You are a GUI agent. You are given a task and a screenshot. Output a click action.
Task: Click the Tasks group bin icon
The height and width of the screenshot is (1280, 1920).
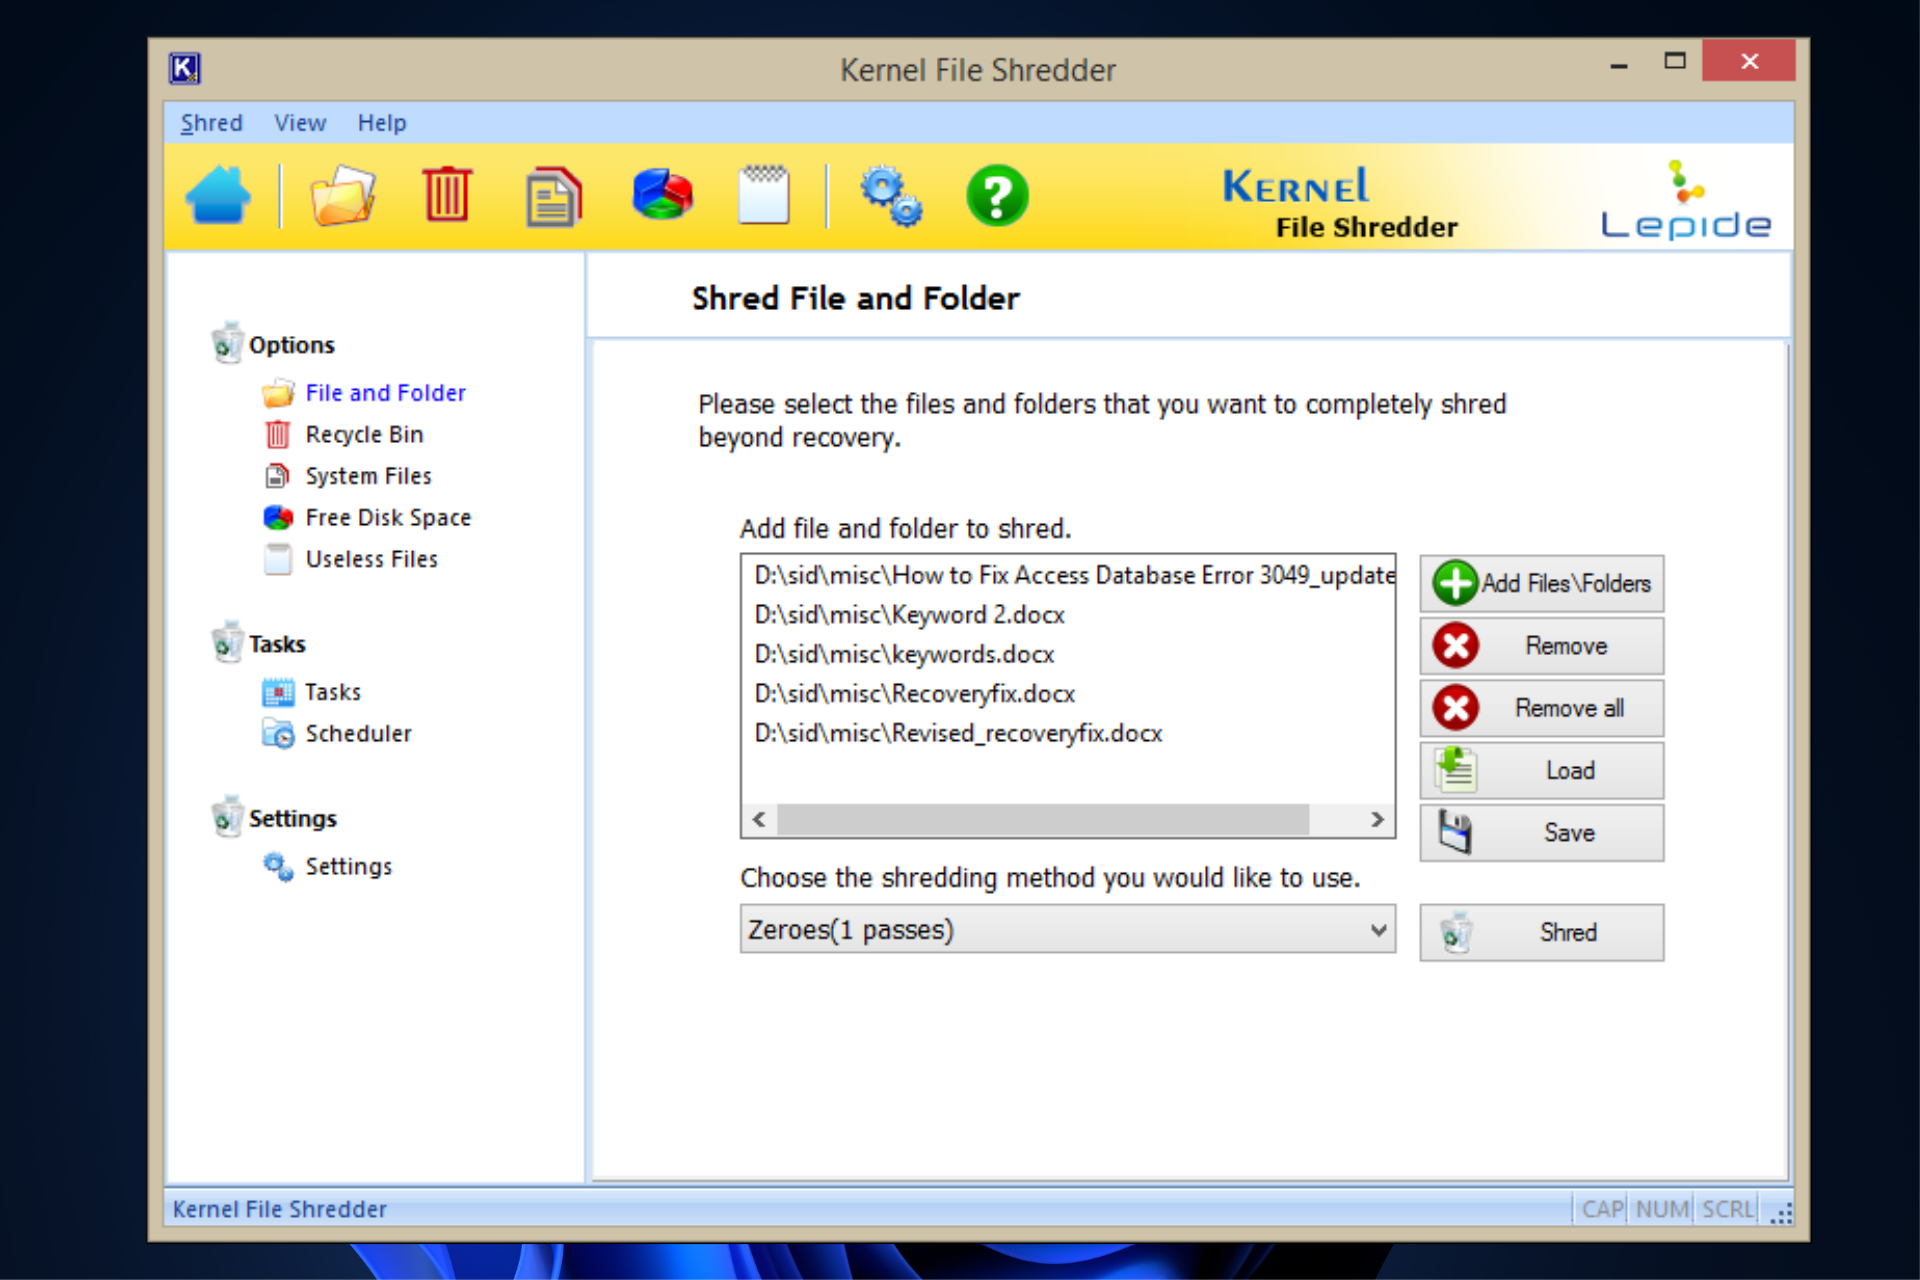[x=227, y=642]
